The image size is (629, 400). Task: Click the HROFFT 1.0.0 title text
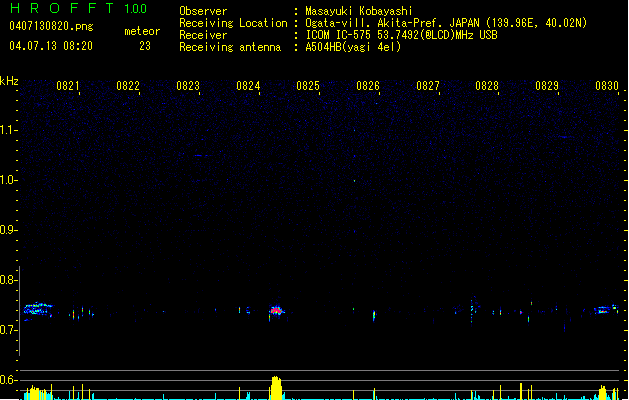tap(79, 8)
